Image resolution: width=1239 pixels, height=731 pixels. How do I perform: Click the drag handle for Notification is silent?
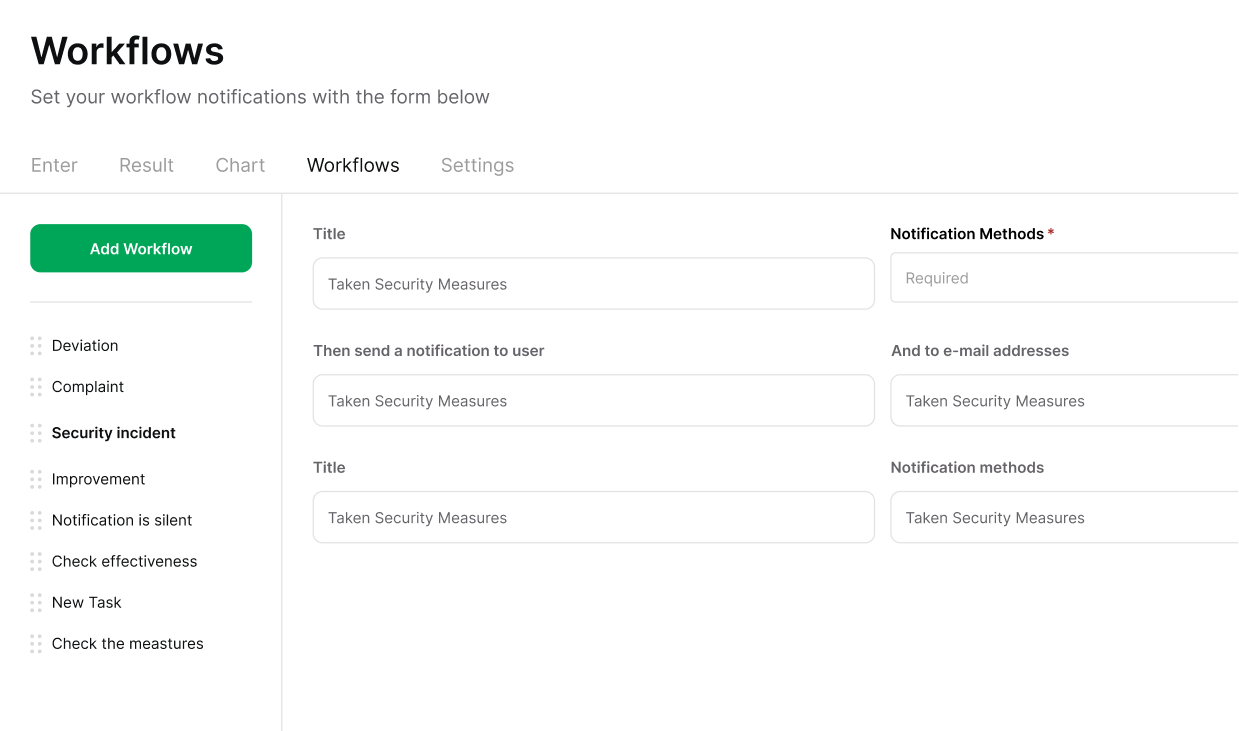tap(36, 520)
